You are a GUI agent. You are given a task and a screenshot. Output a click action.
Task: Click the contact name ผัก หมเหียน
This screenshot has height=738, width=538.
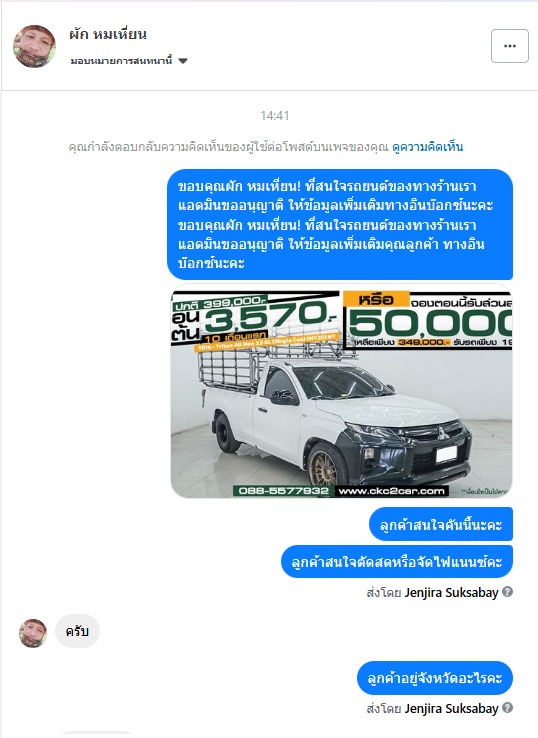108,34
